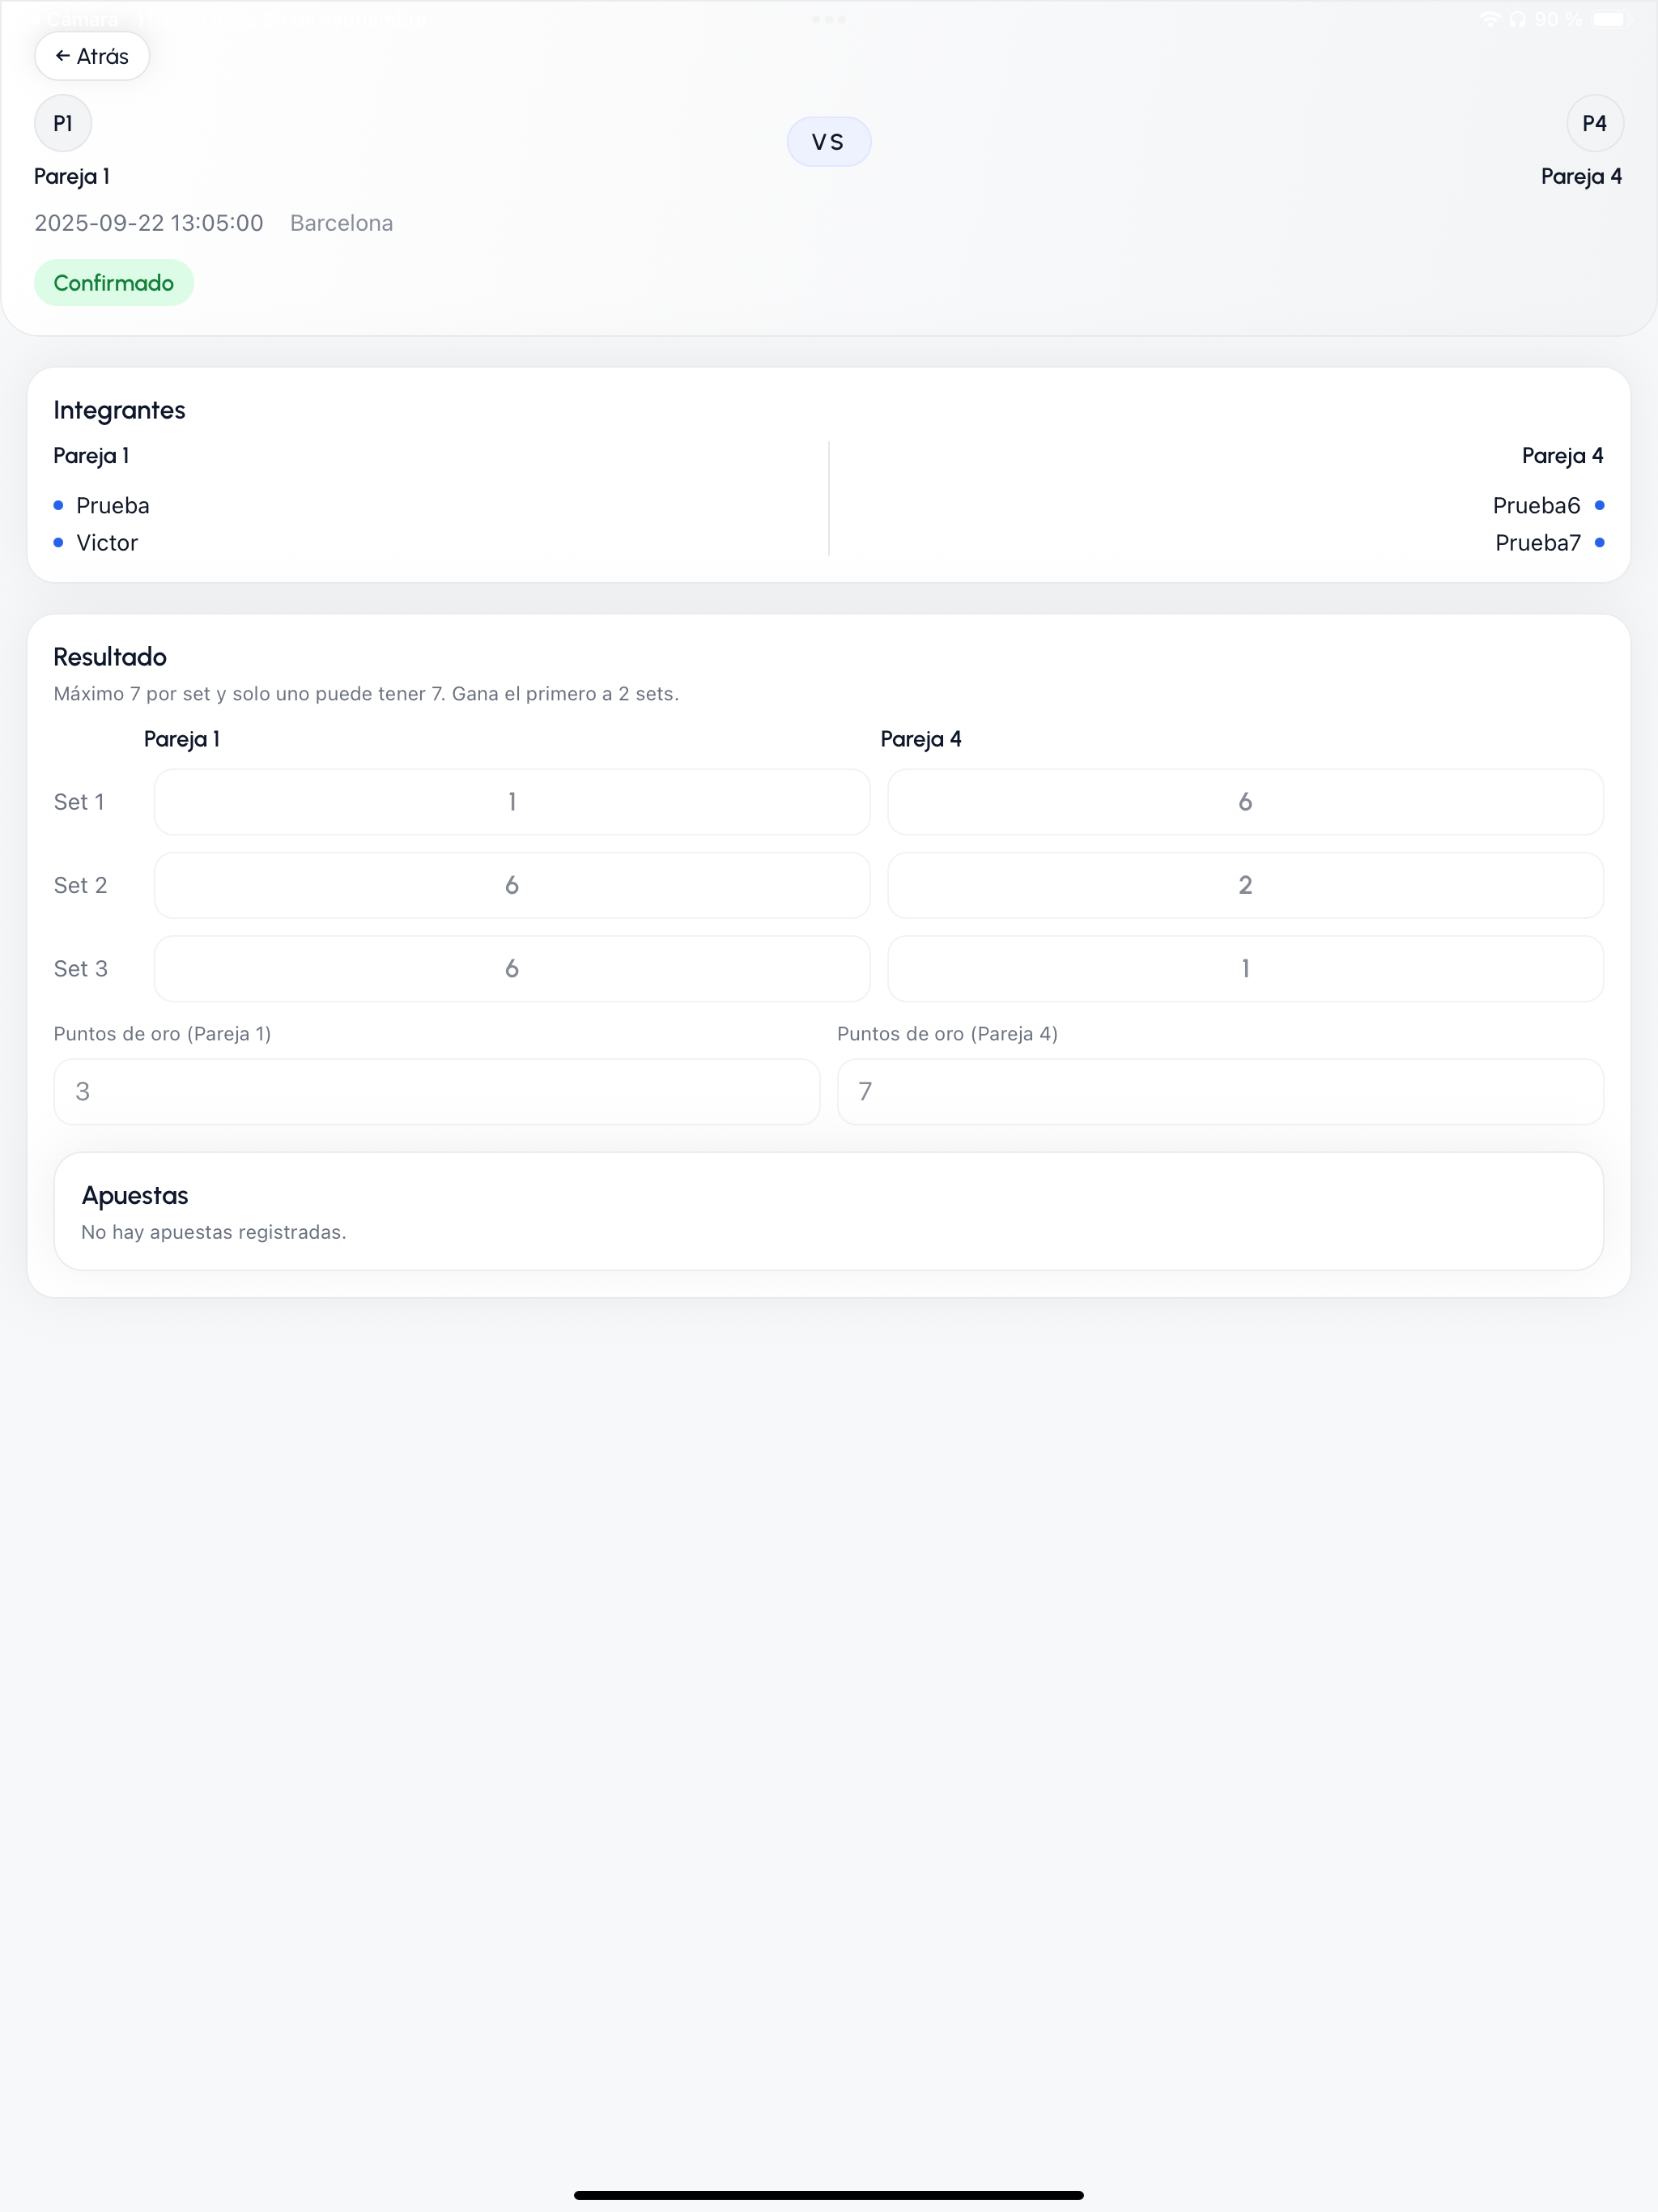Edit Set 3 score for Pareja 4
The width and height of the screenshot is (1658, 2212).
[1246, 969]
